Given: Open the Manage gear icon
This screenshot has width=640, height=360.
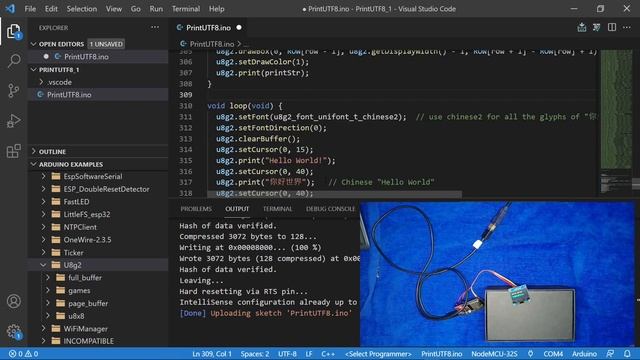Looking at the screenshot, I should 13,331.
